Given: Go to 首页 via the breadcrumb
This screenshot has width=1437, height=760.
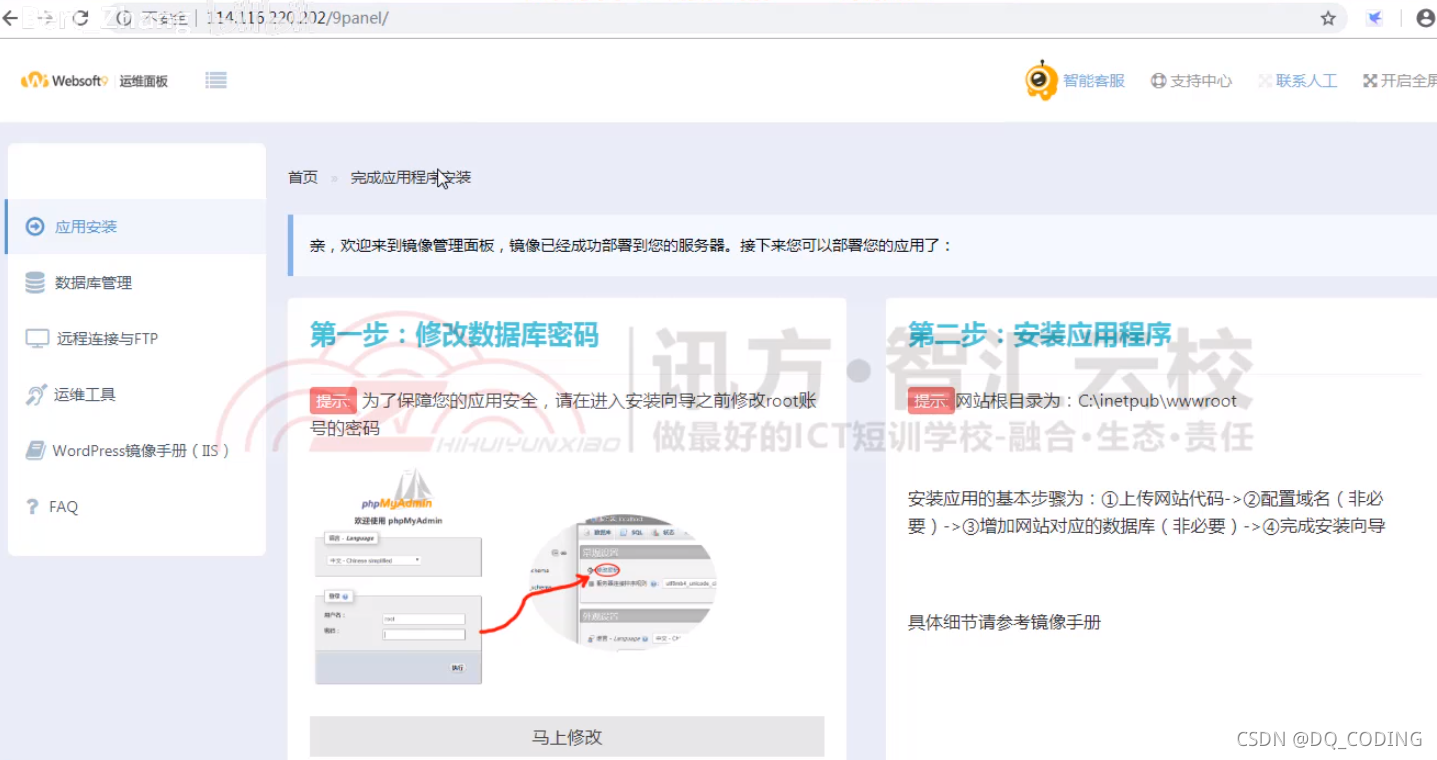Looking at the screenshot, I should (302, 176).
